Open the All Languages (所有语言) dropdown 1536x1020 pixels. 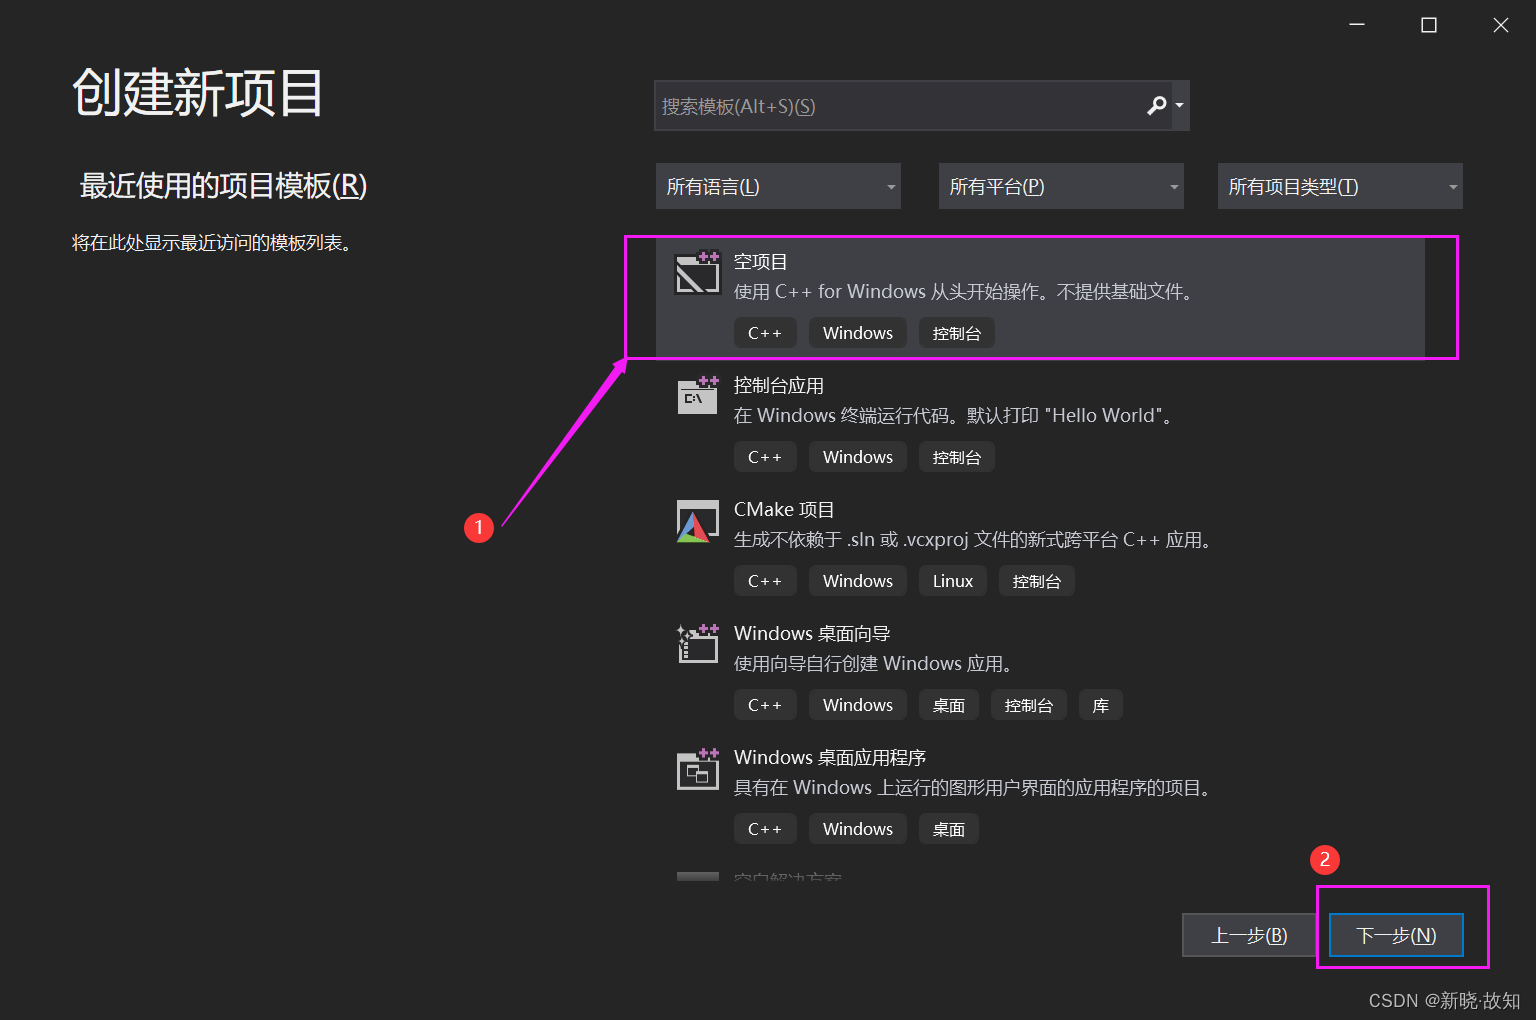tap(778, 186)
